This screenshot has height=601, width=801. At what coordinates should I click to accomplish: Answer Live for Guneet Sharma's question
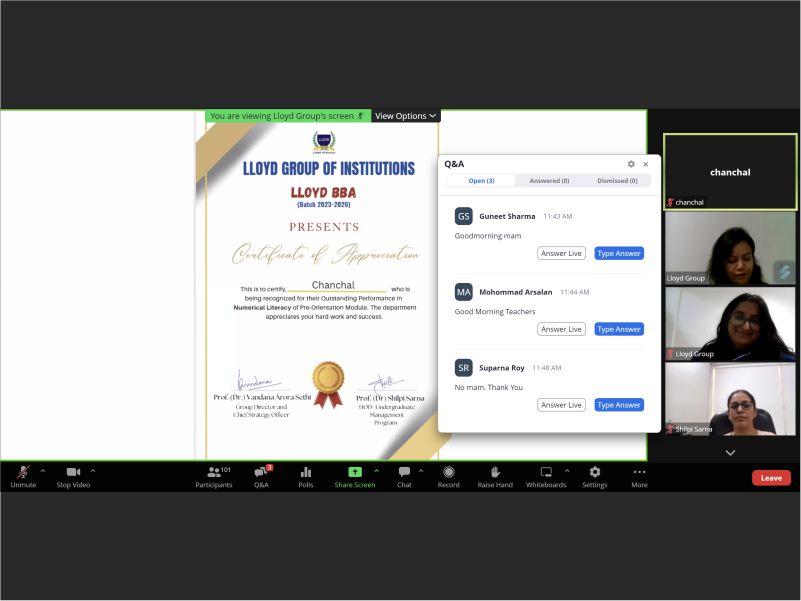(x=561, y=253)
